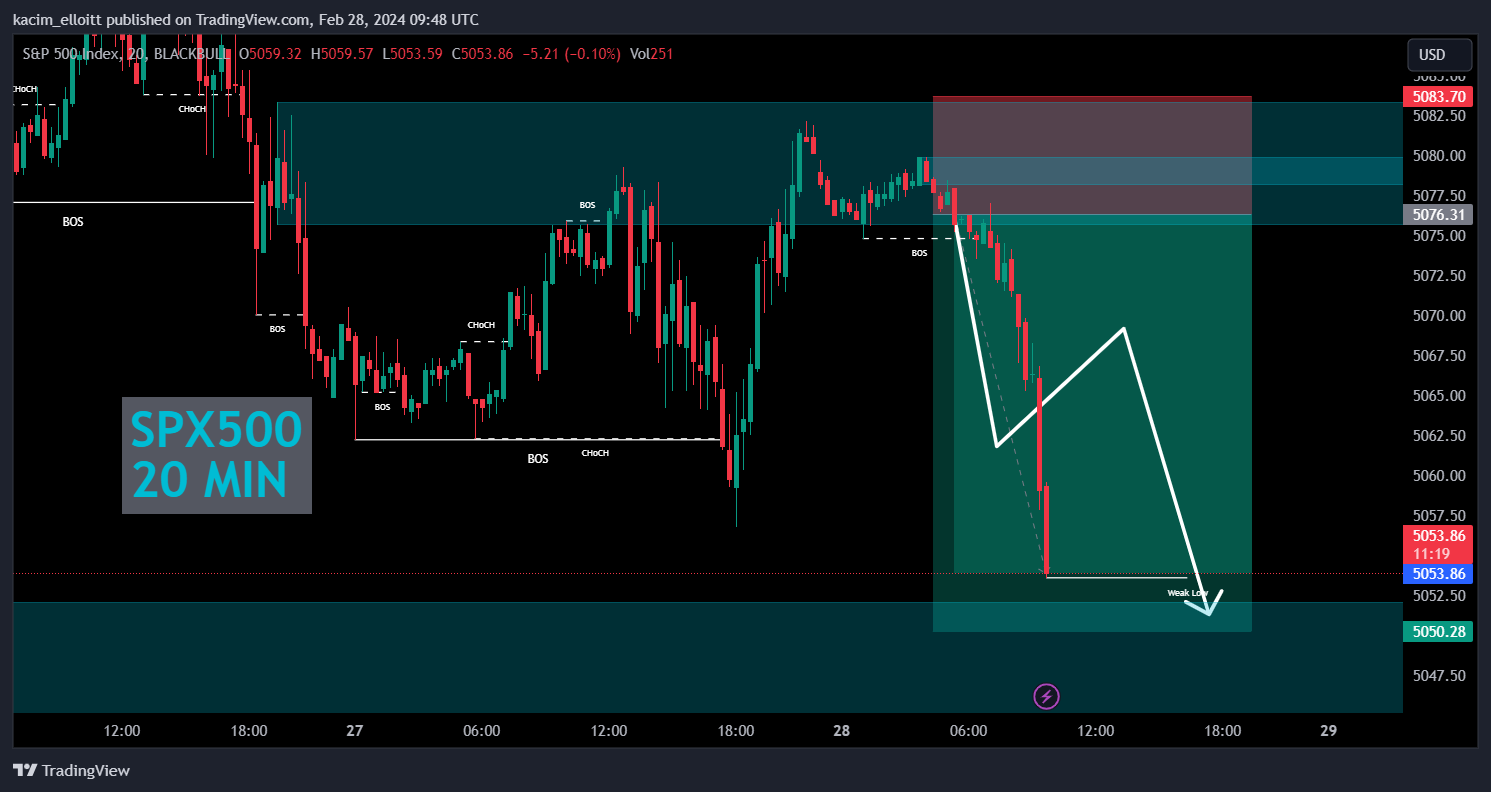Image resolution: width=1491 pixels, height=792 pixels.
Task: Click the red 5083.70 stop price label
Action: pos(1438,97)
